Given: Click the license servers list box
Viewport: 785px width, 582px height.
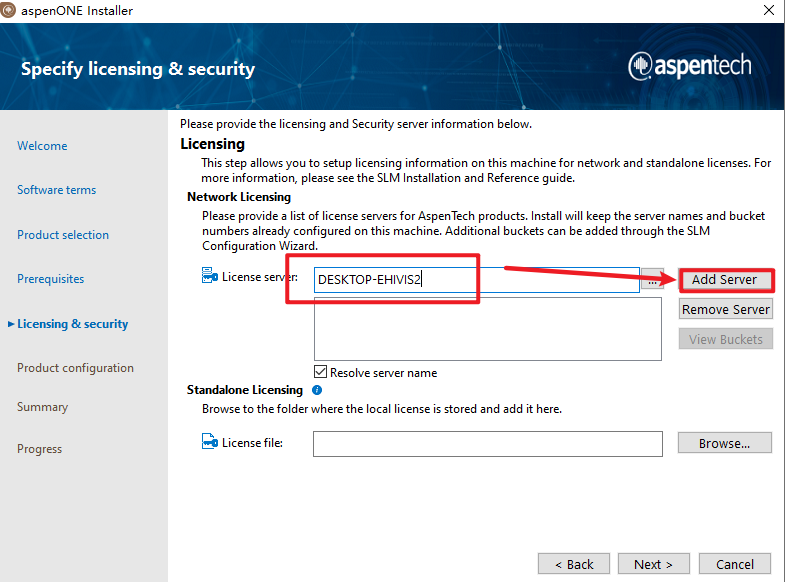Looking at the screenshot, I should point(487,328).
